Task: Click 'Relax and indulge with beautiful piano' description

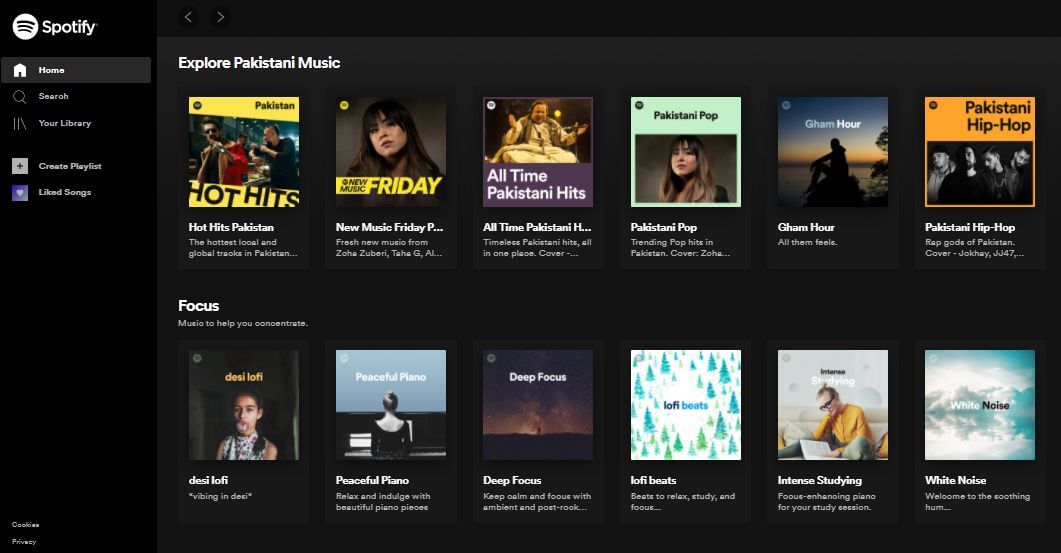Action: [x=383, y=502]
